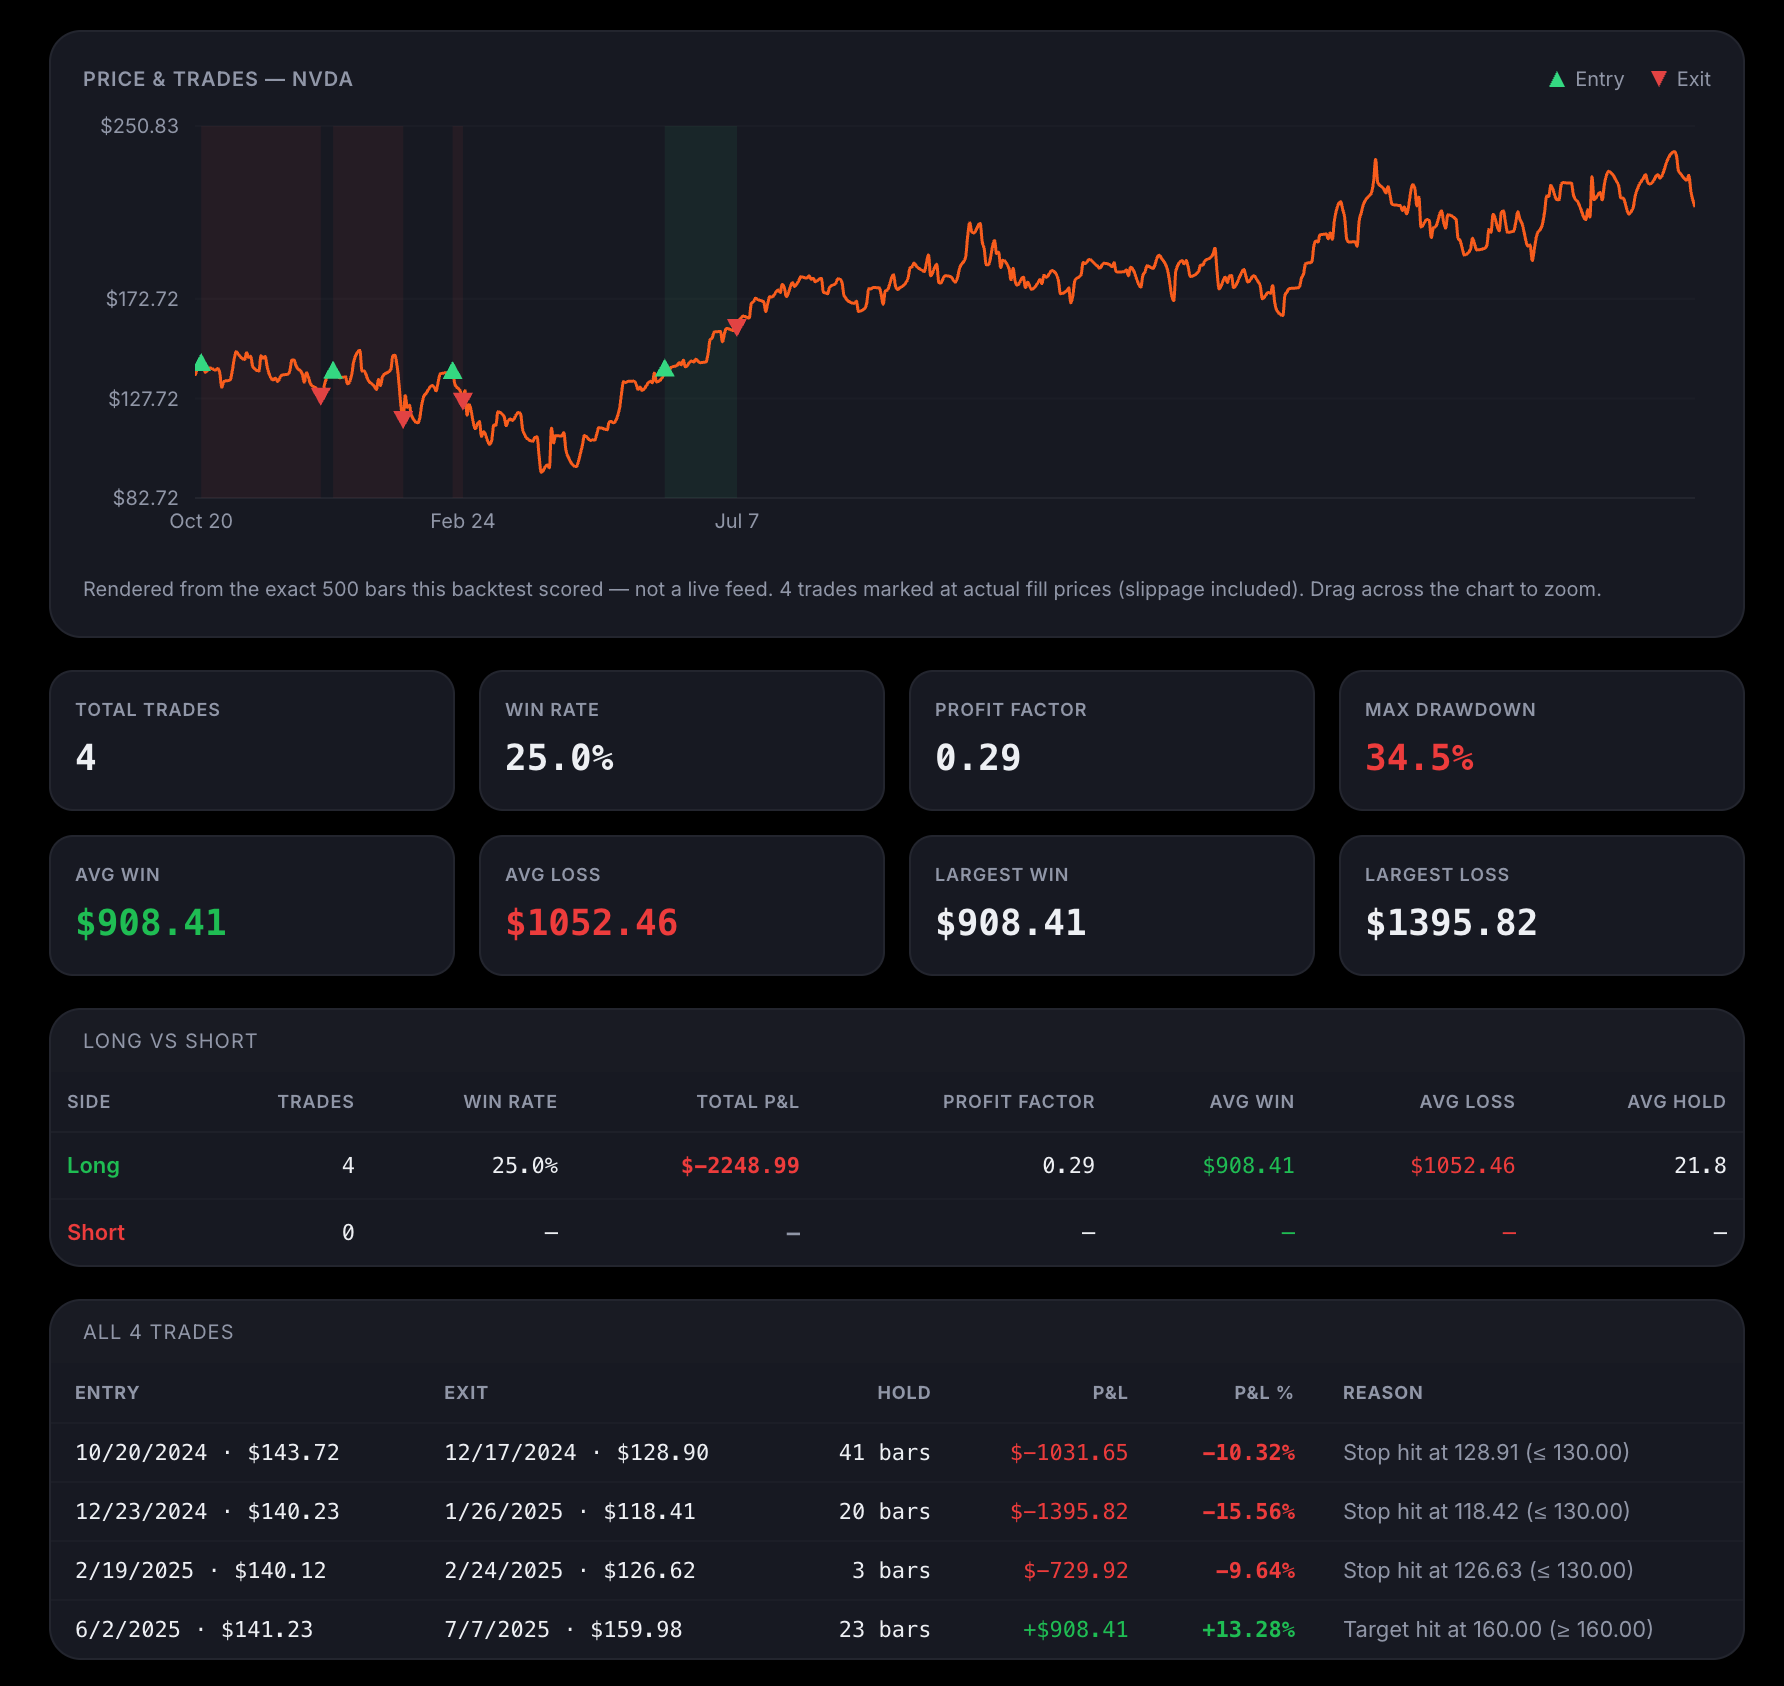This screenshot has width=1784, height=1686.
Task: Click the $172.72 y-axis price label
Action: 142,299
